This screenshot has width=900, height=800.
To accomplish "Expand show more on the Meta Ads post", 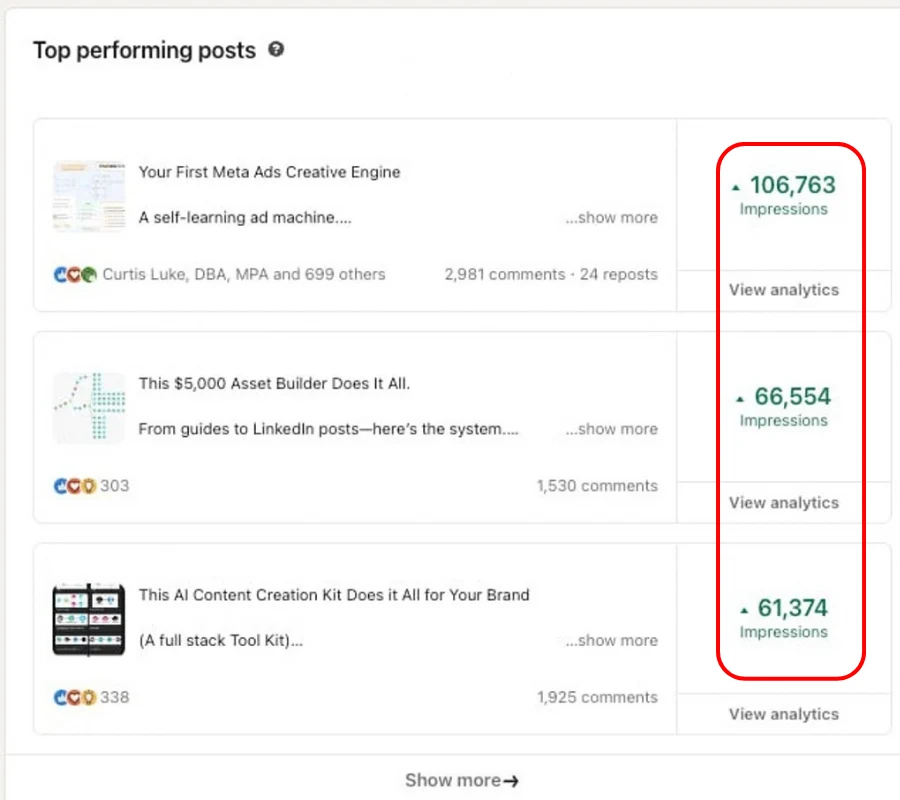I will [x=611, y=218].
